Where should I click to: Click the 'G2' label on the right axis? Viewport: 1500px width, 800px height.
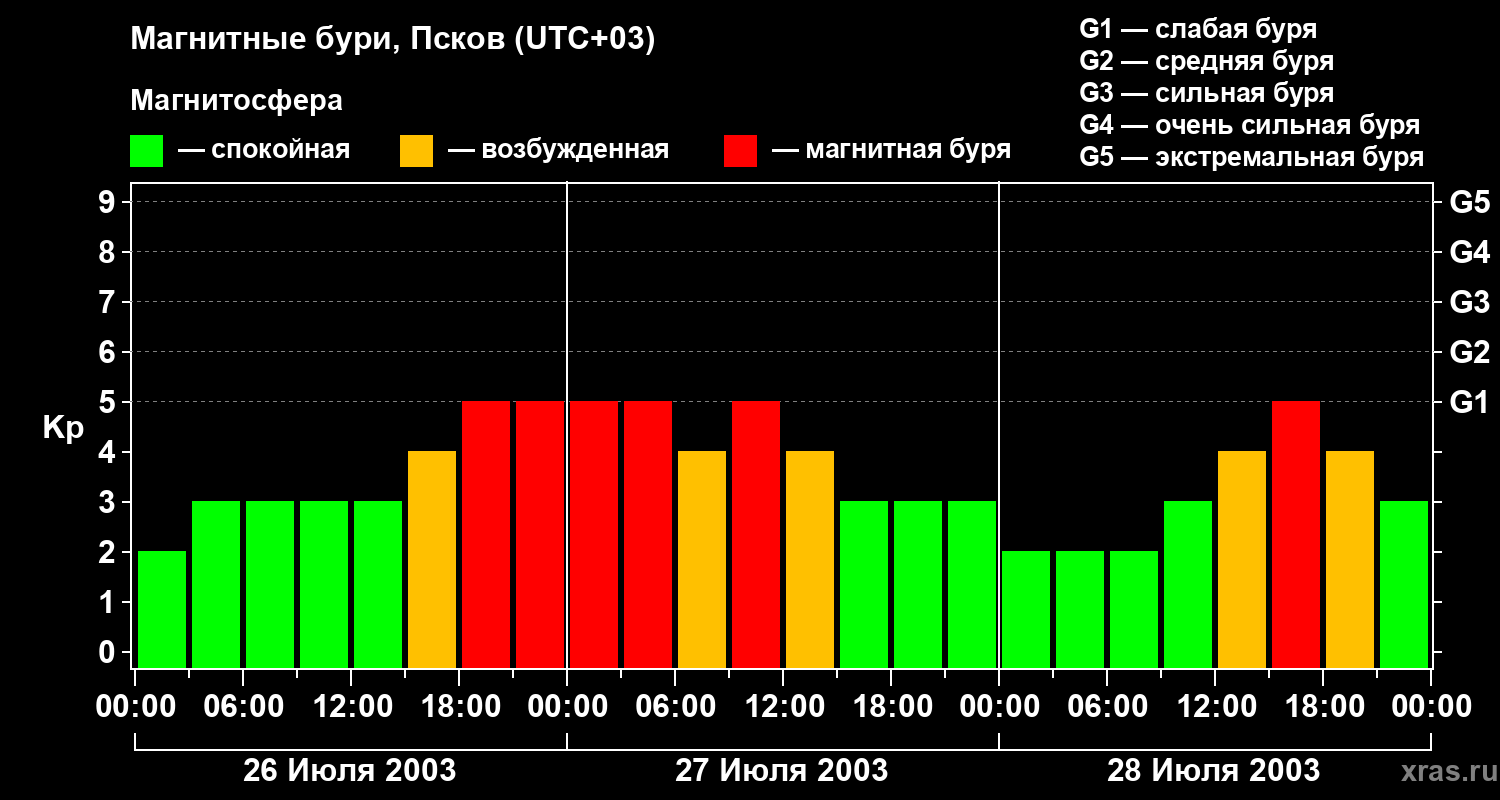(x=1470, y=352)
